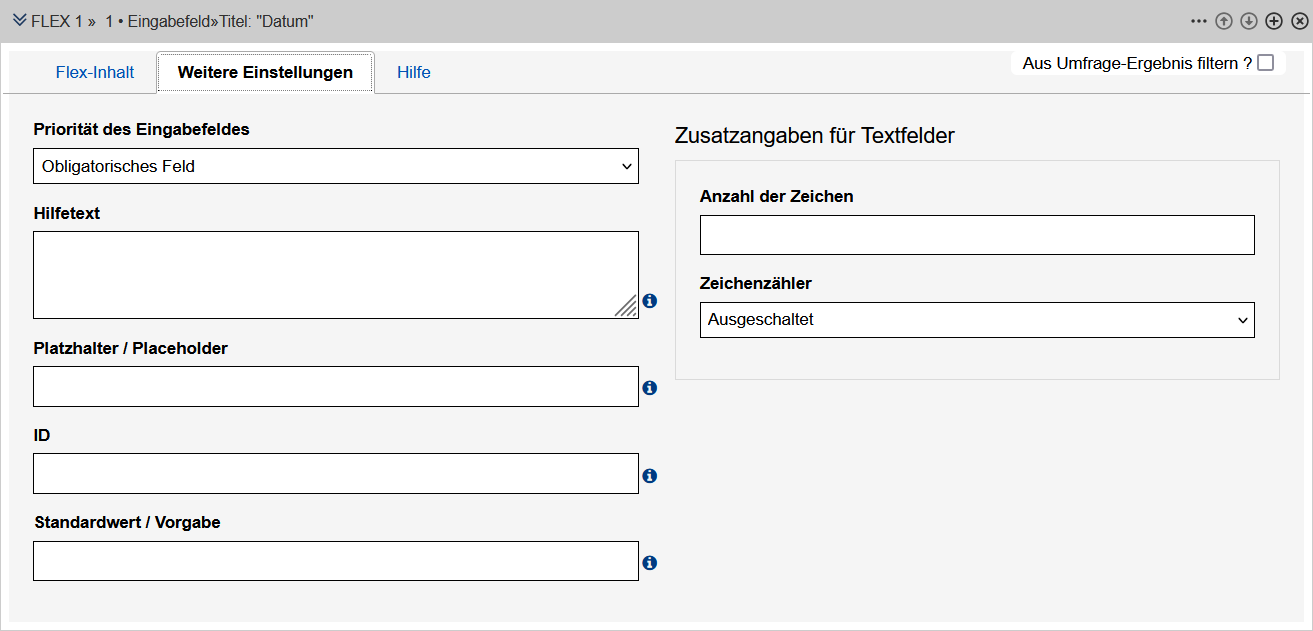Viewport: 1313px width, 631px height.
Task: Show info for the ID field
Action: (650, 476)
